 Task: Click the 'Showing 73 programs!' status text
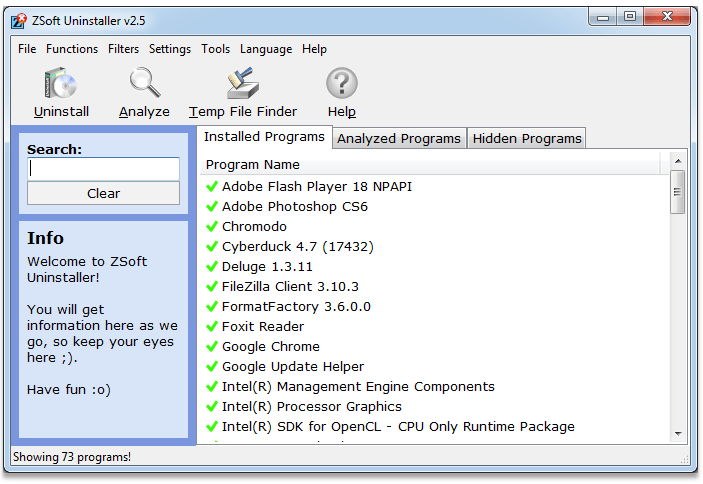pos(72,457)
